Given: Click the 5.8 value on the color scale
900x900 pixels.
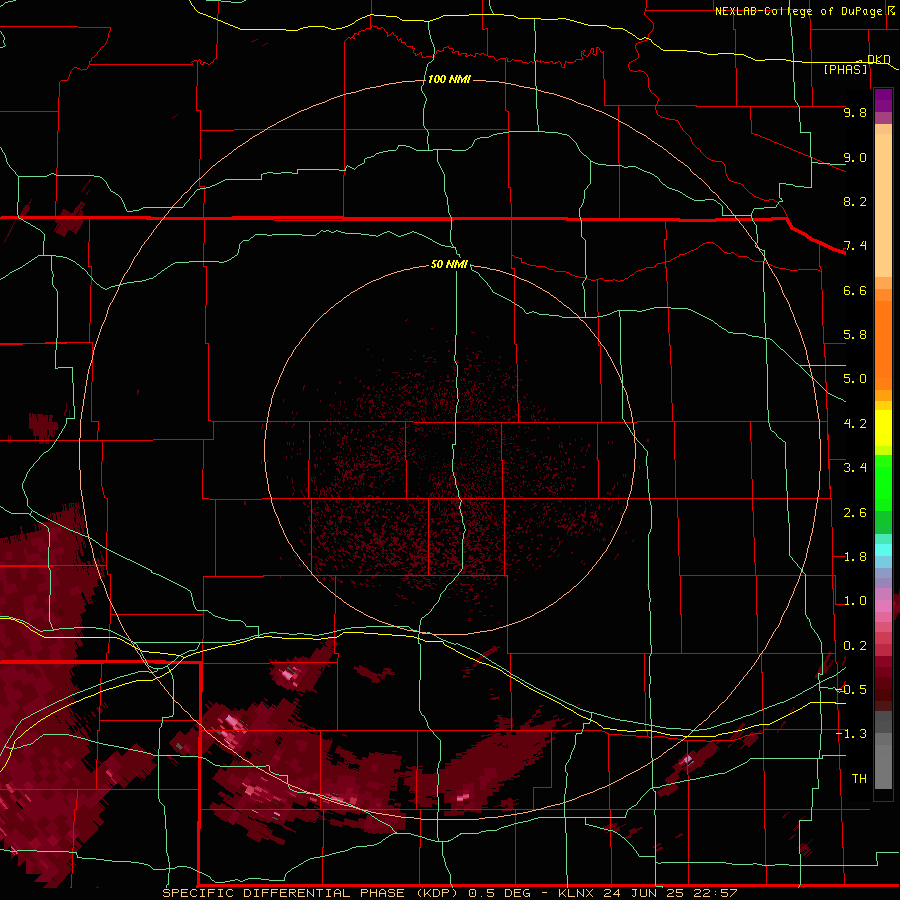Looking at the screenshot, I should tap(855, 335).
